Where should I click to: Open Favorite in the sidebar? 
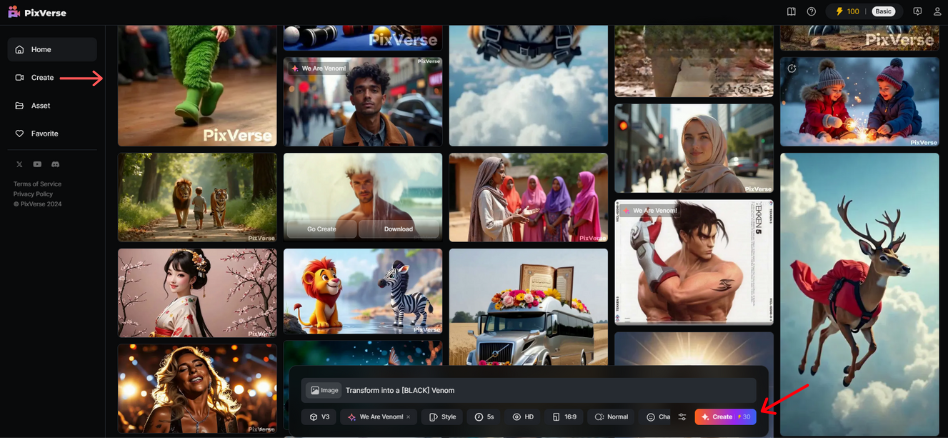[52, 133]
